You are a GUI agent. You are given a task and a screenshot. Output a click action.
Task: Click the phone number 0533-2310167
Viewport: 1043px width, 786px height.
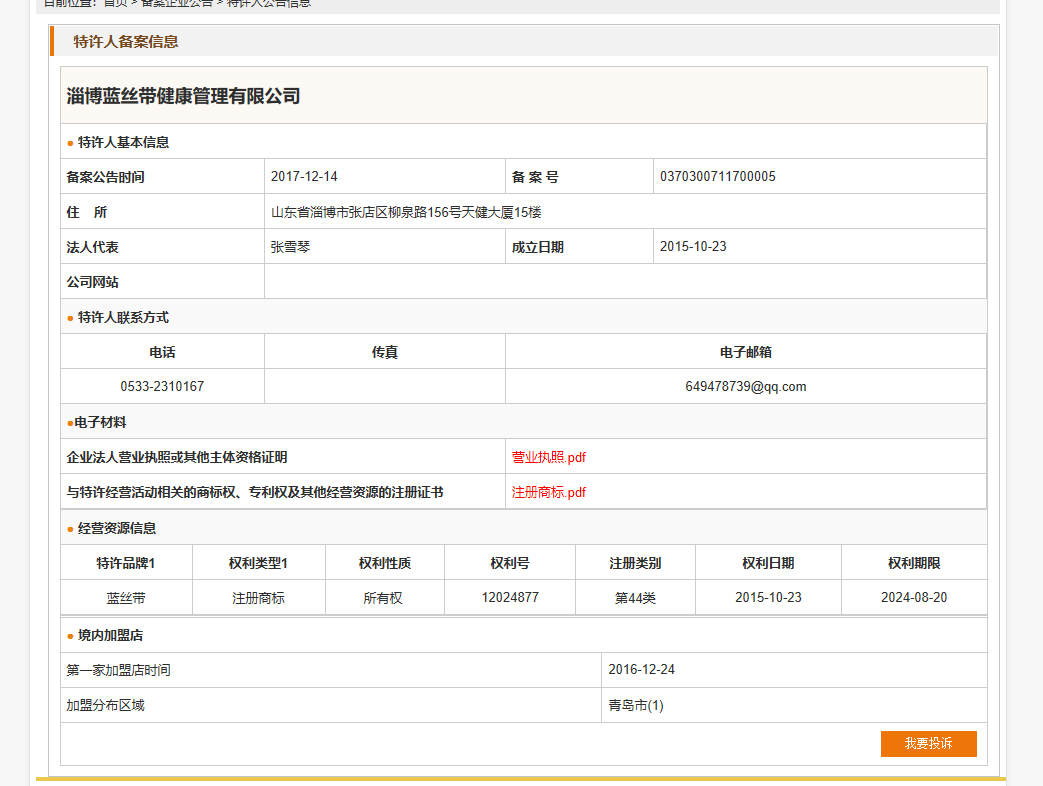coord(162,386)
